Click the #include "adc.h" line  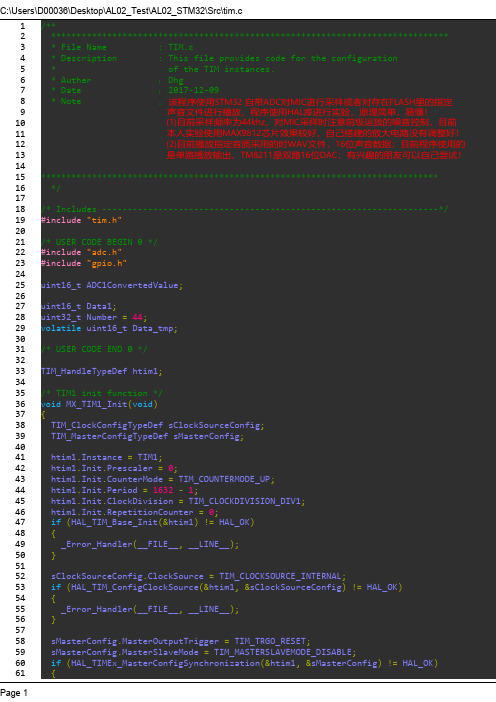[x=81, y=253]
